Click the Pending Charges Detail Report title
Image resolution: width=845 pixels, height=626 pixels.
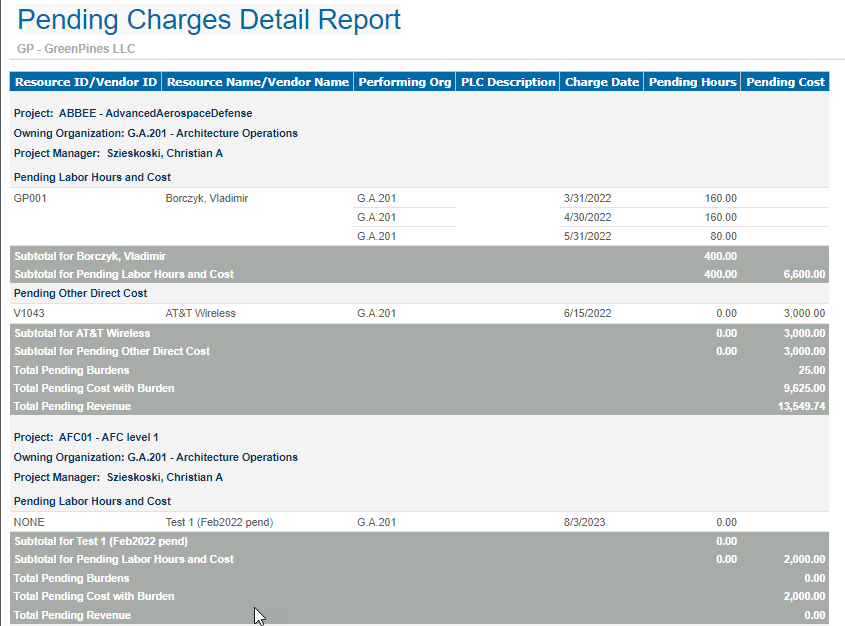pos(209,20)
